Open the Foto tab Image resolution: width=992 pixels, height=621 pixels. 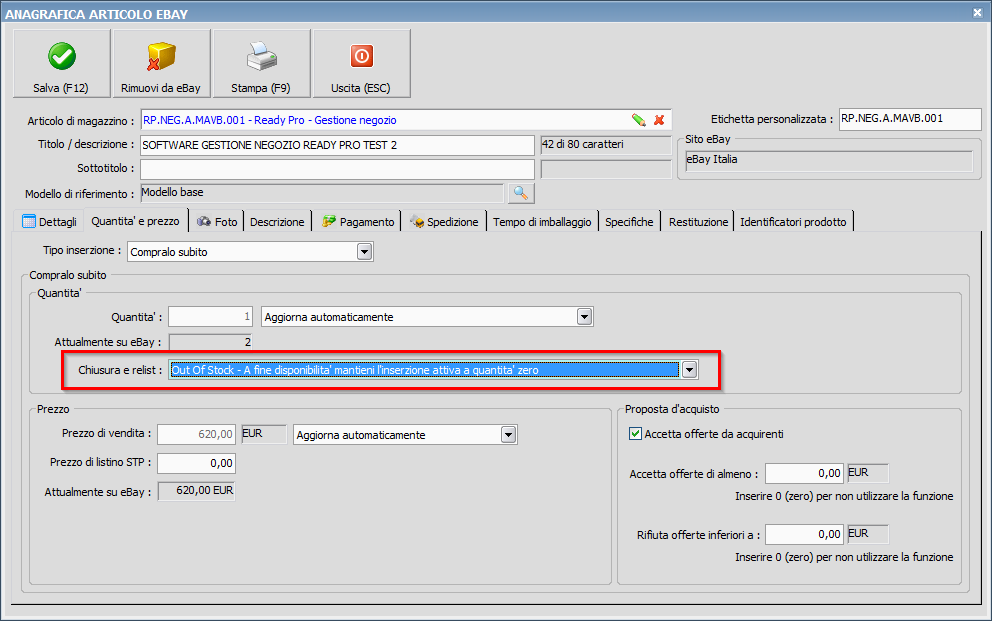(x=217, y=221)
